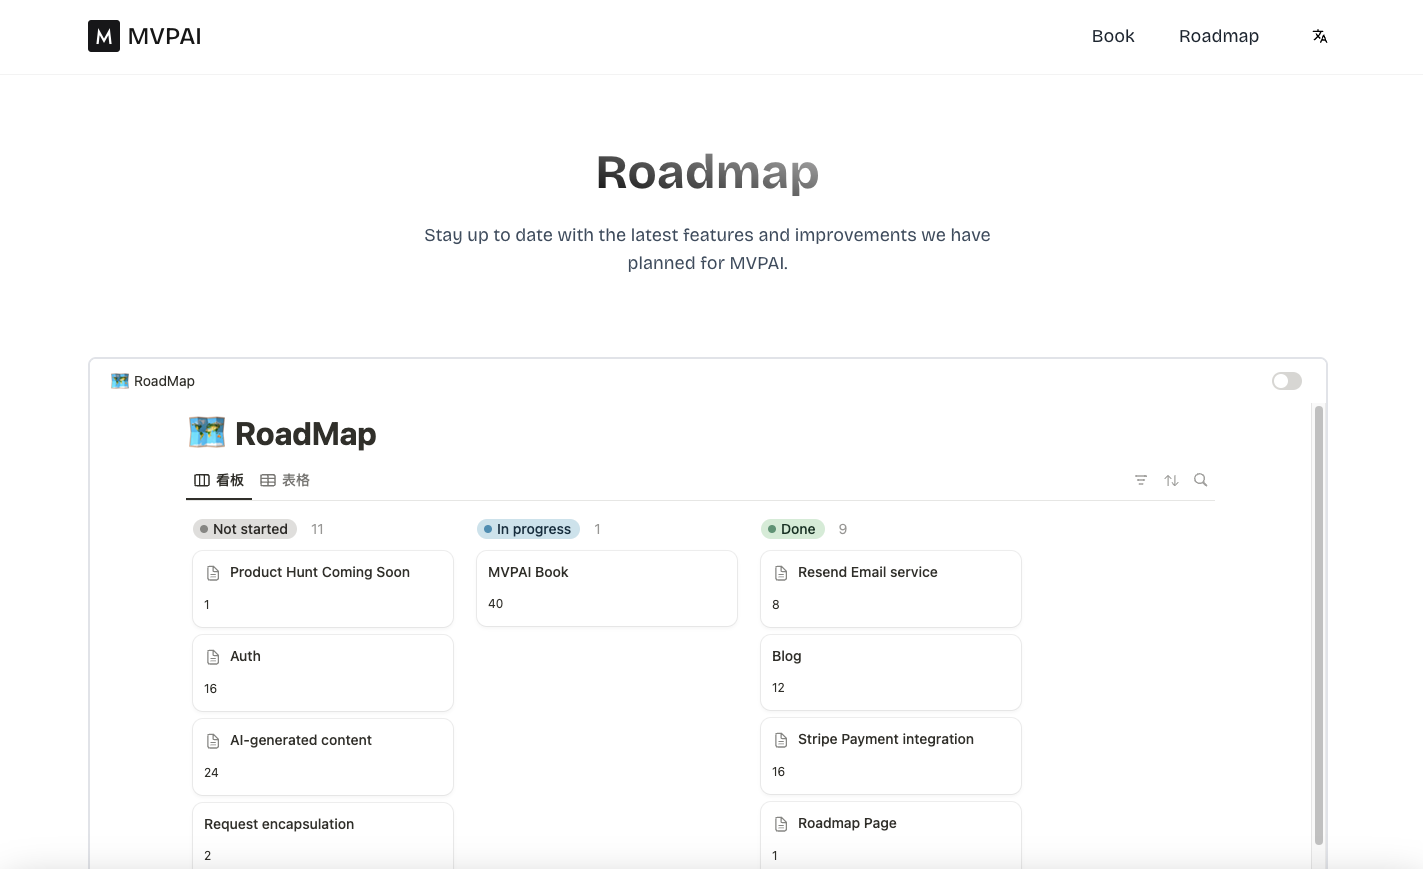
Task: Switch to the 表格 table view tab
Action: pyautogui.click(x=285, y=480)
